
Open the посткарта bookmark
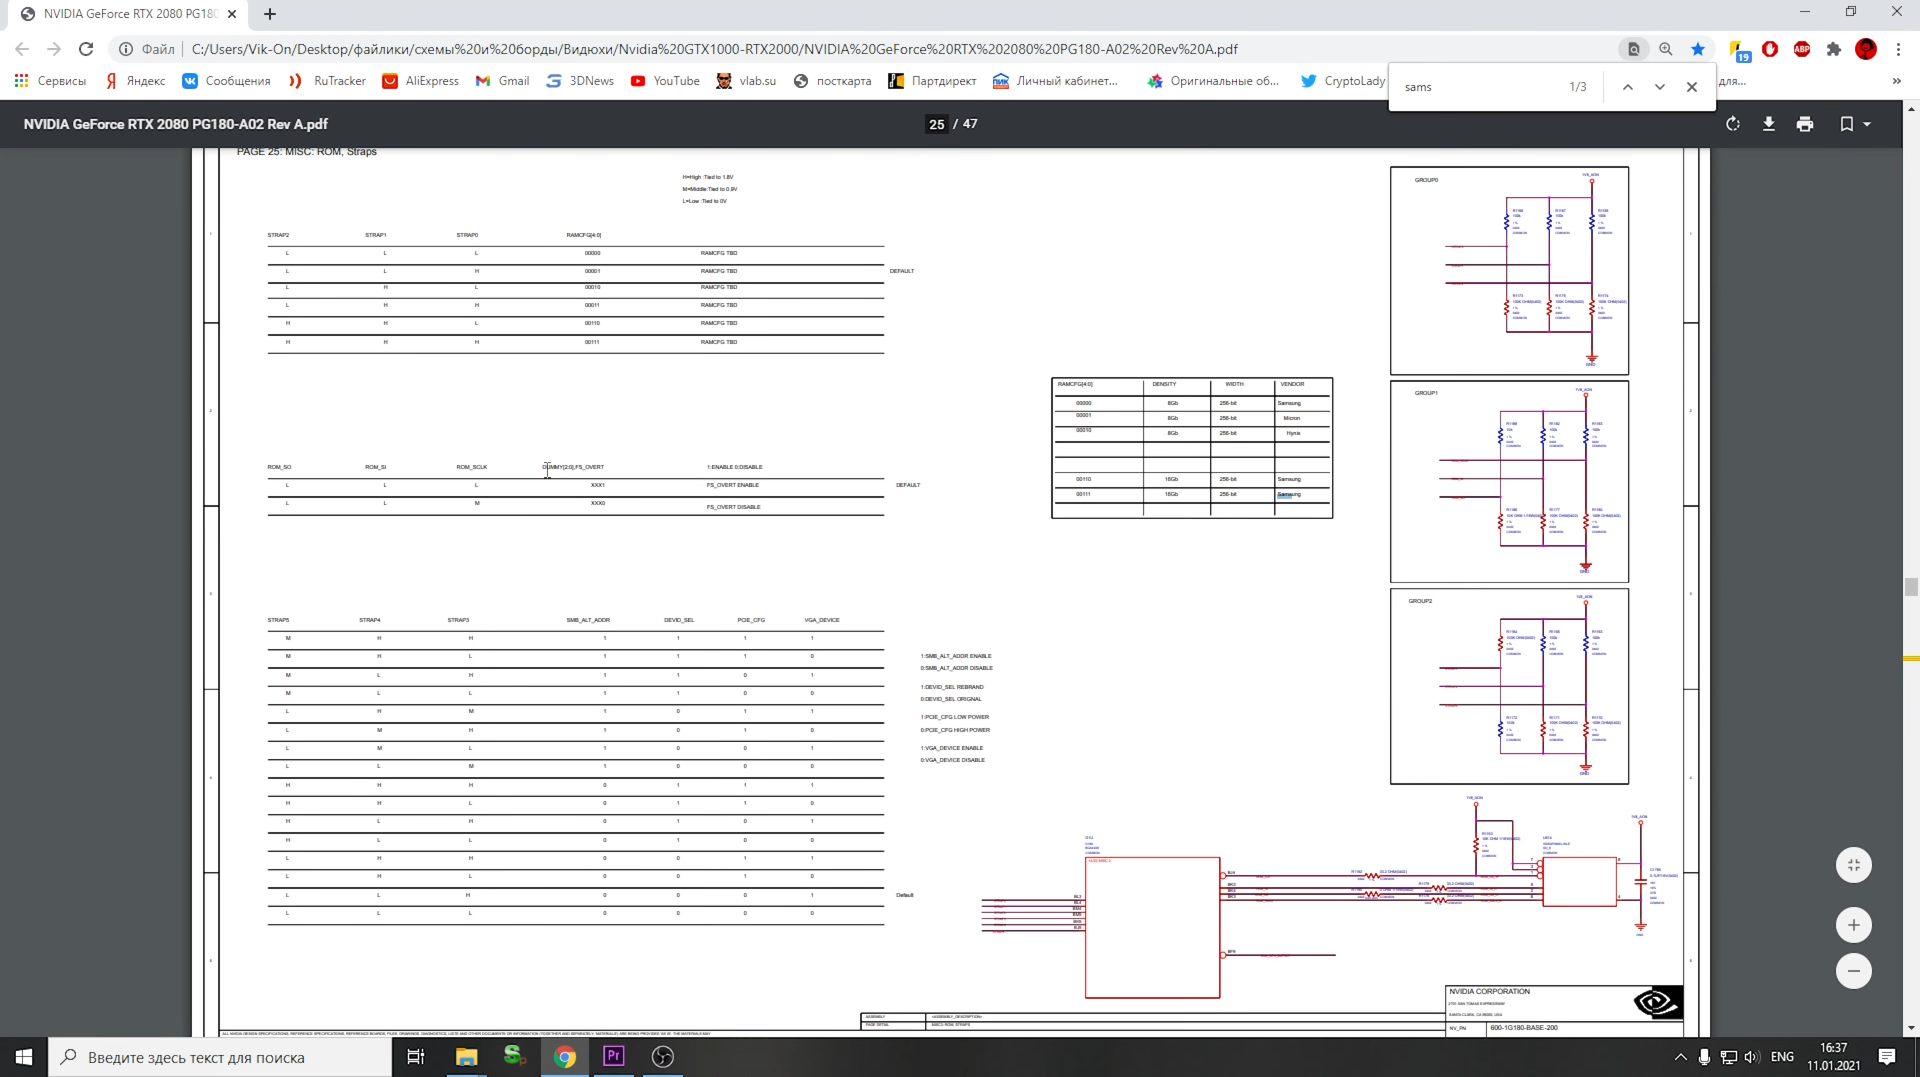[832, 81]
